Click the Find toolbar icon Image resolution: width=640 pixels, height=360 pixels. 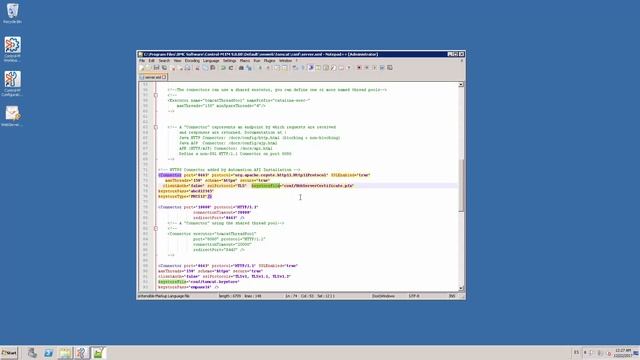tap(241, 68)
